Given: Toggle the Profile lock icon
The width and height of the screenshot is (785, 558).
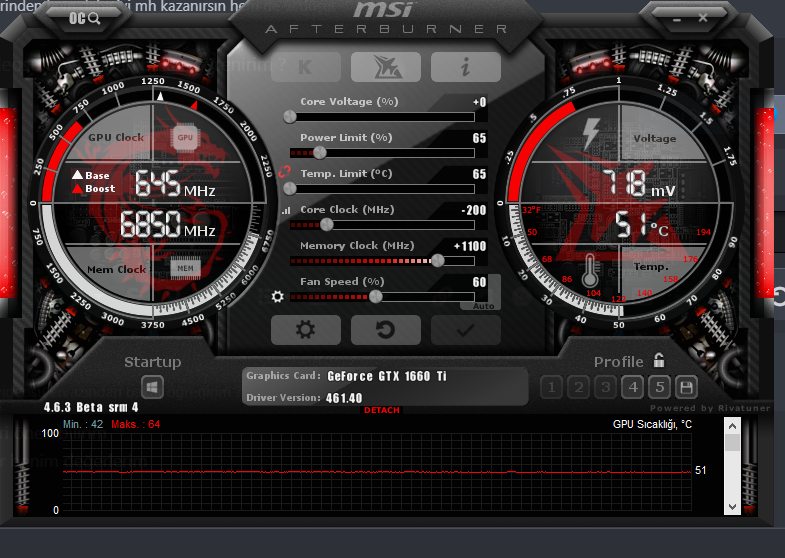Looking at the screenshot, I should tap(659, 360).
